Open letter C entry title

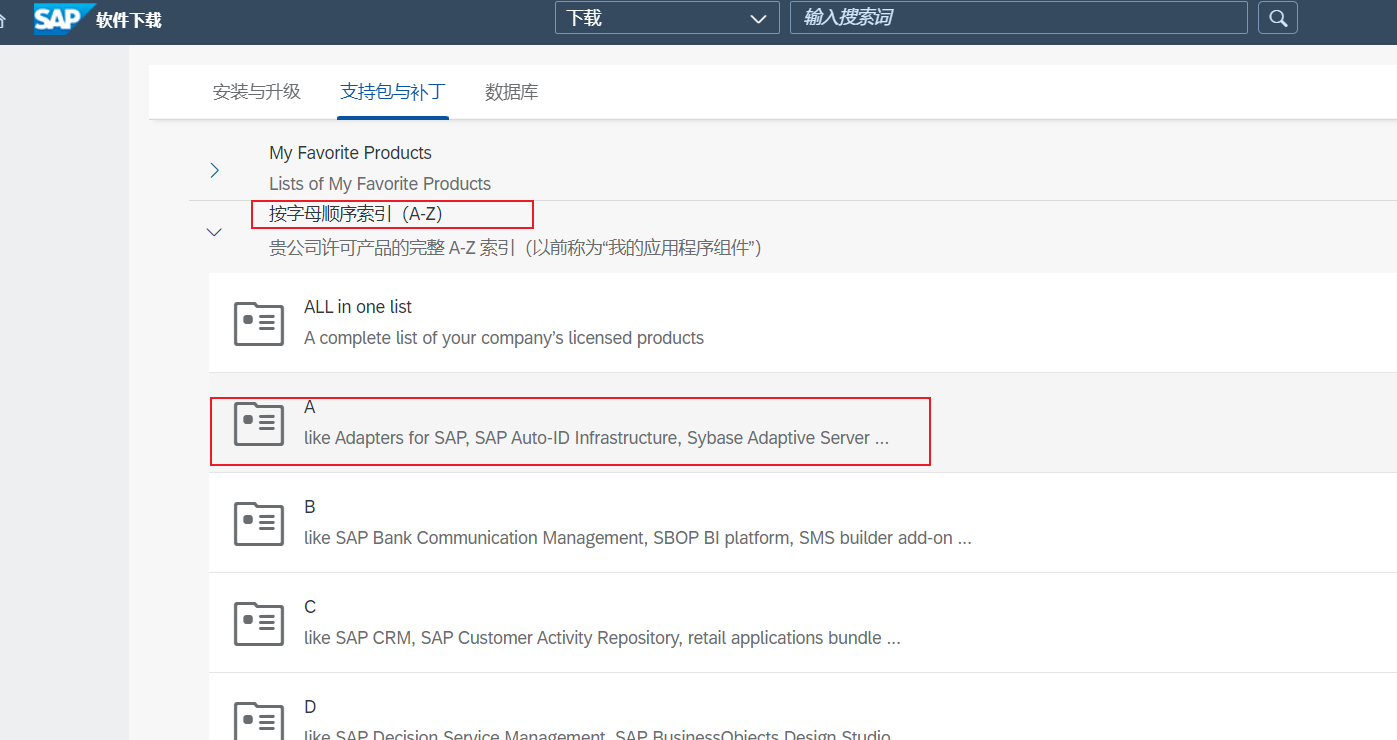point(310,607)
